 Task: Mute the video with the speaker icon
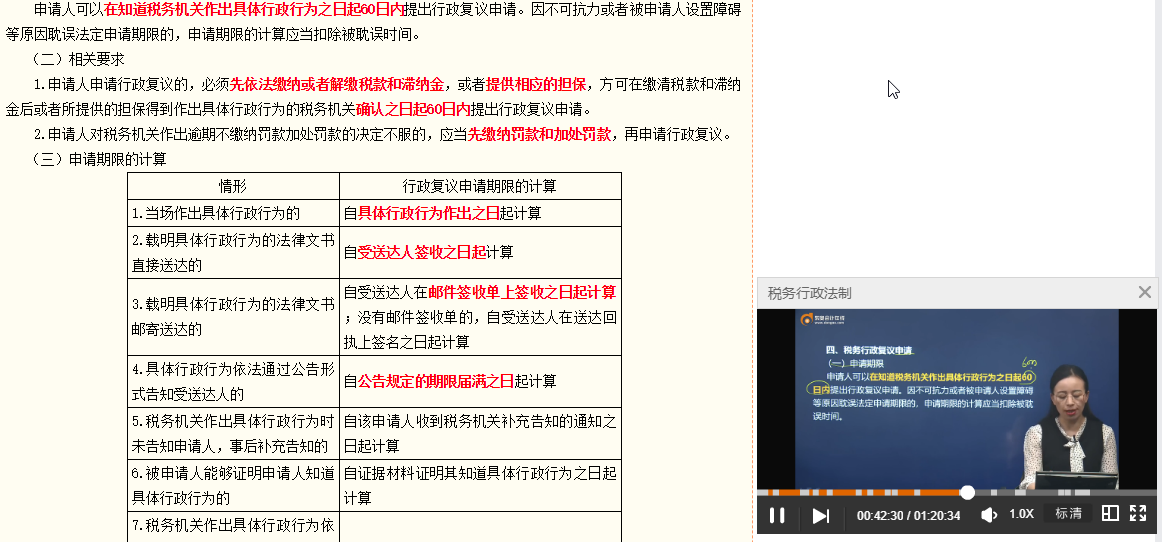point(989,514)
